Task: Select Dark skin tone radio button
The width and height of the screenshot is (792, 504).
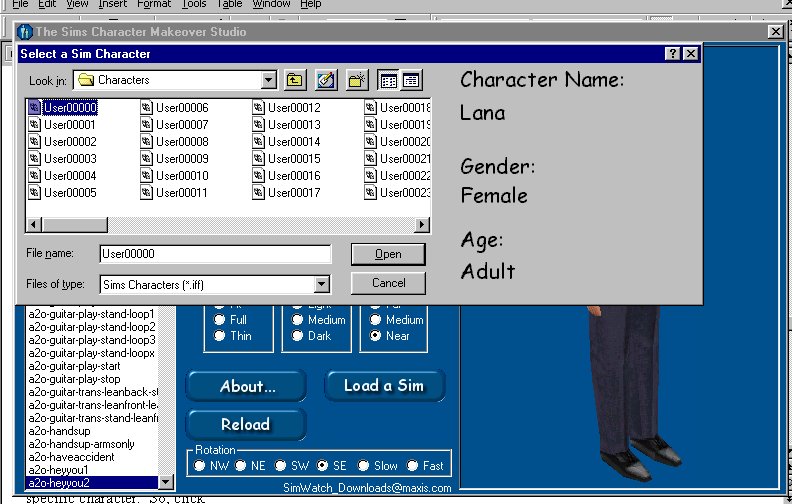Action: coord(298,335)
